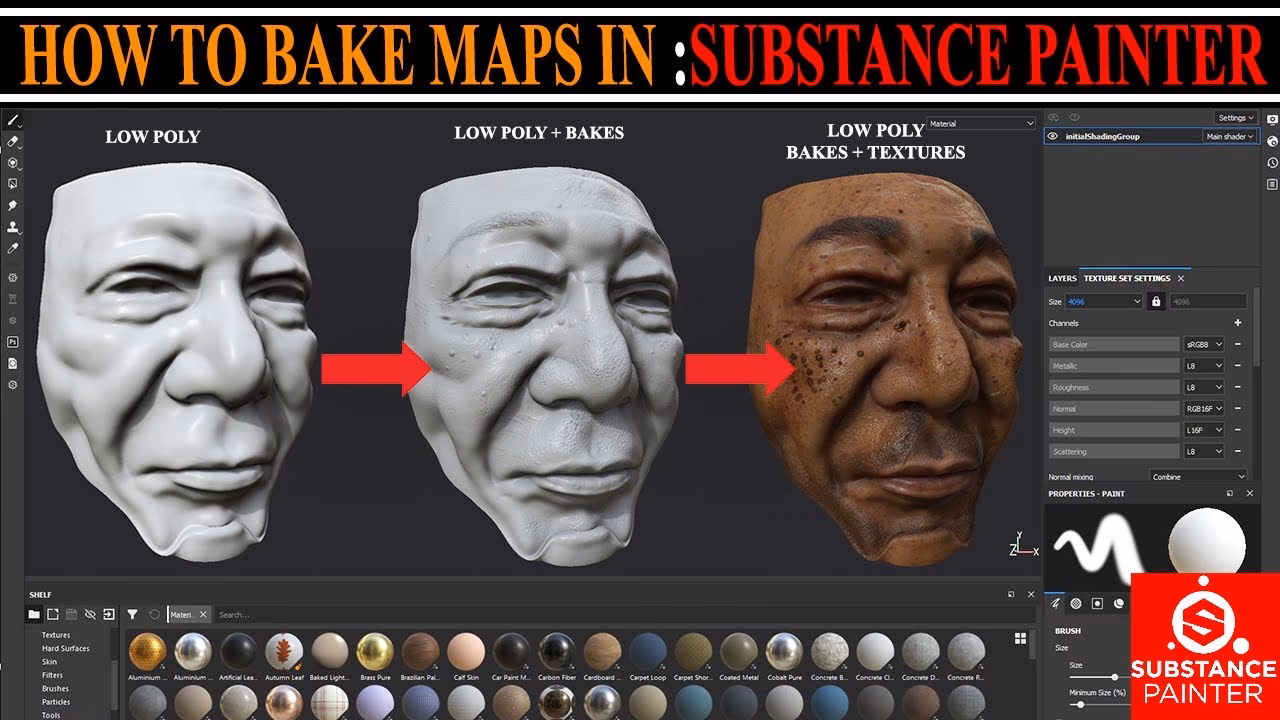Close the Materials shelf filter tab
The image size is (1280, 720).
(203, 614)
